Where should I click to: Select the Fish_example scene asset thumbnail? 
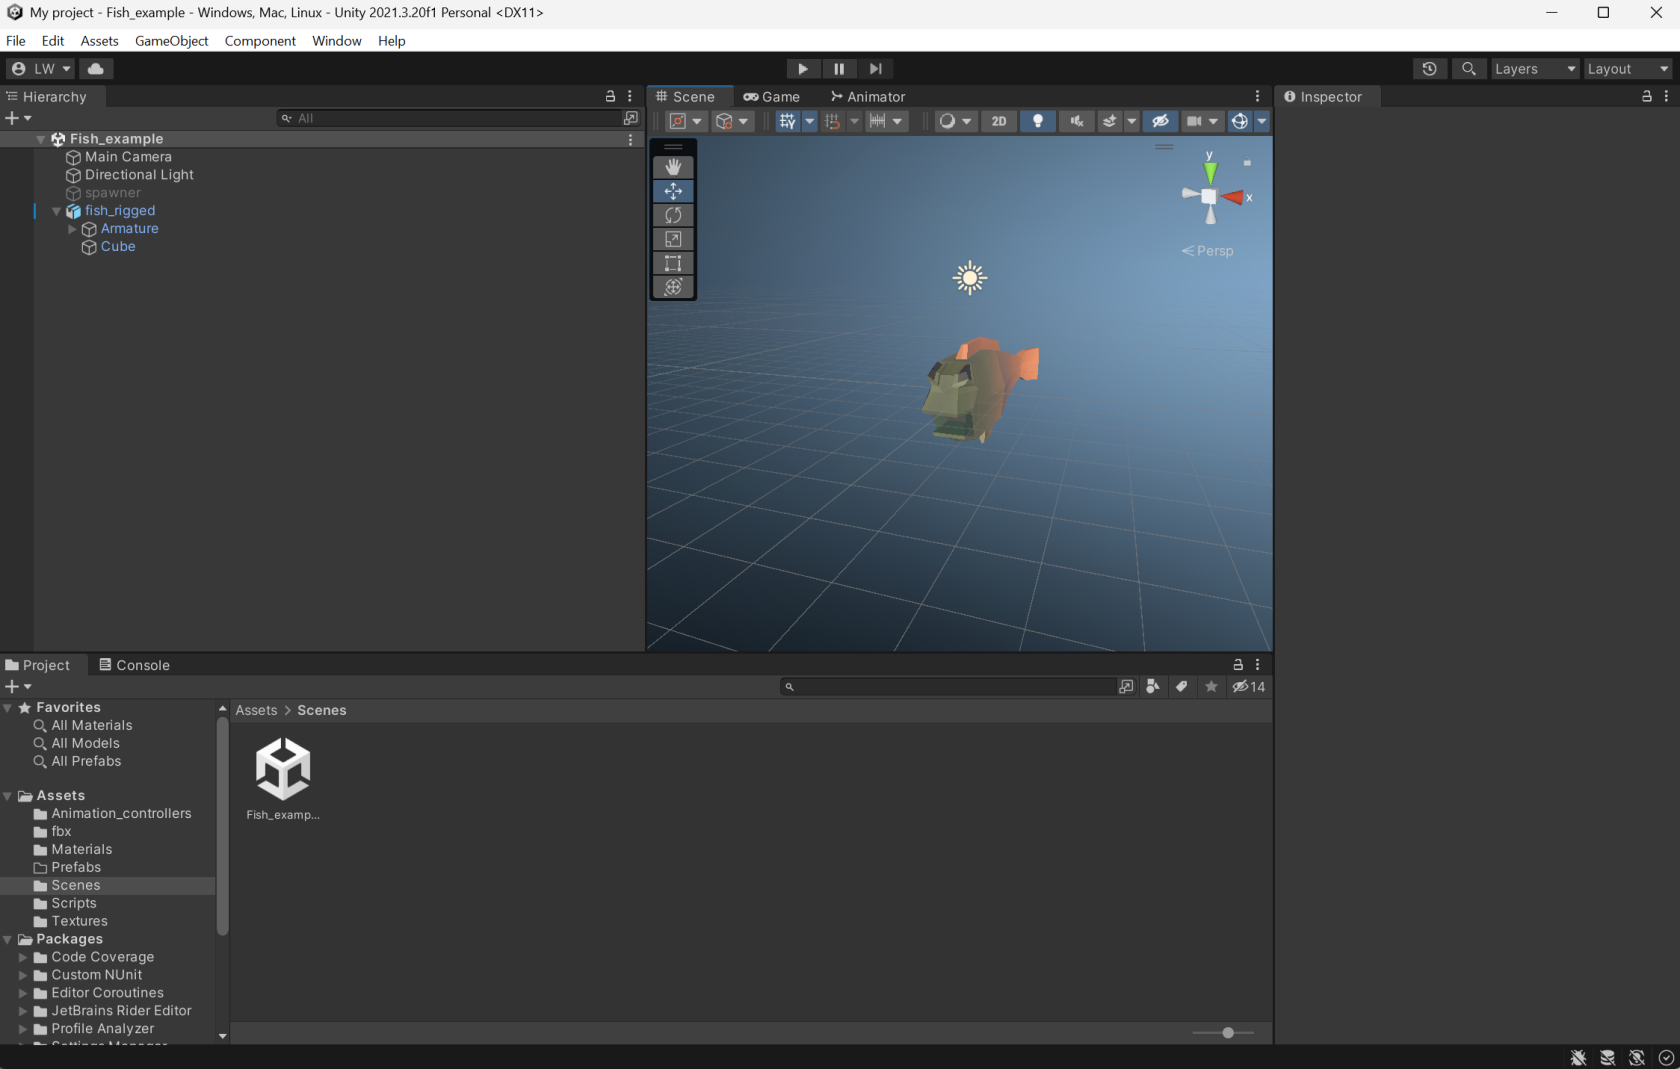[x=283, y=769]
